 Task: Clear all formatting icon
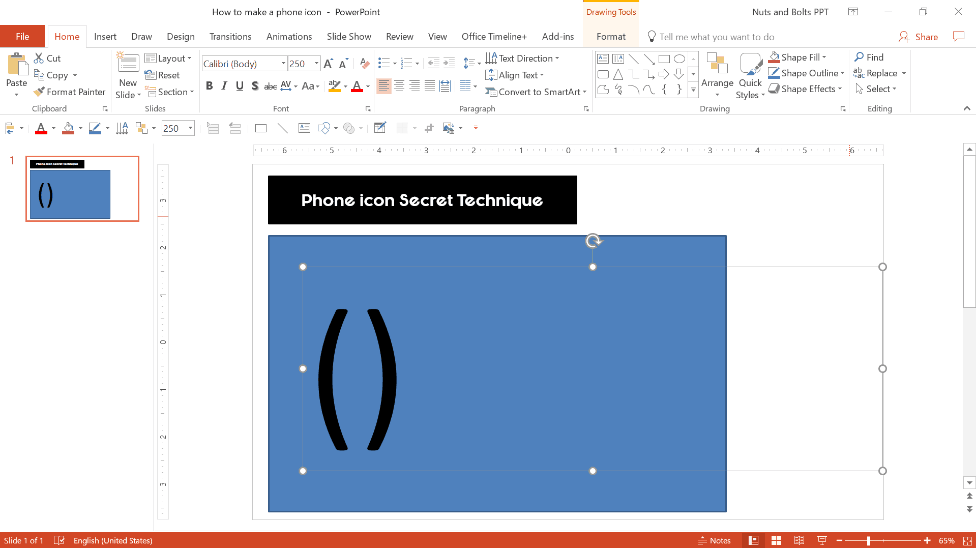point(365,64)
